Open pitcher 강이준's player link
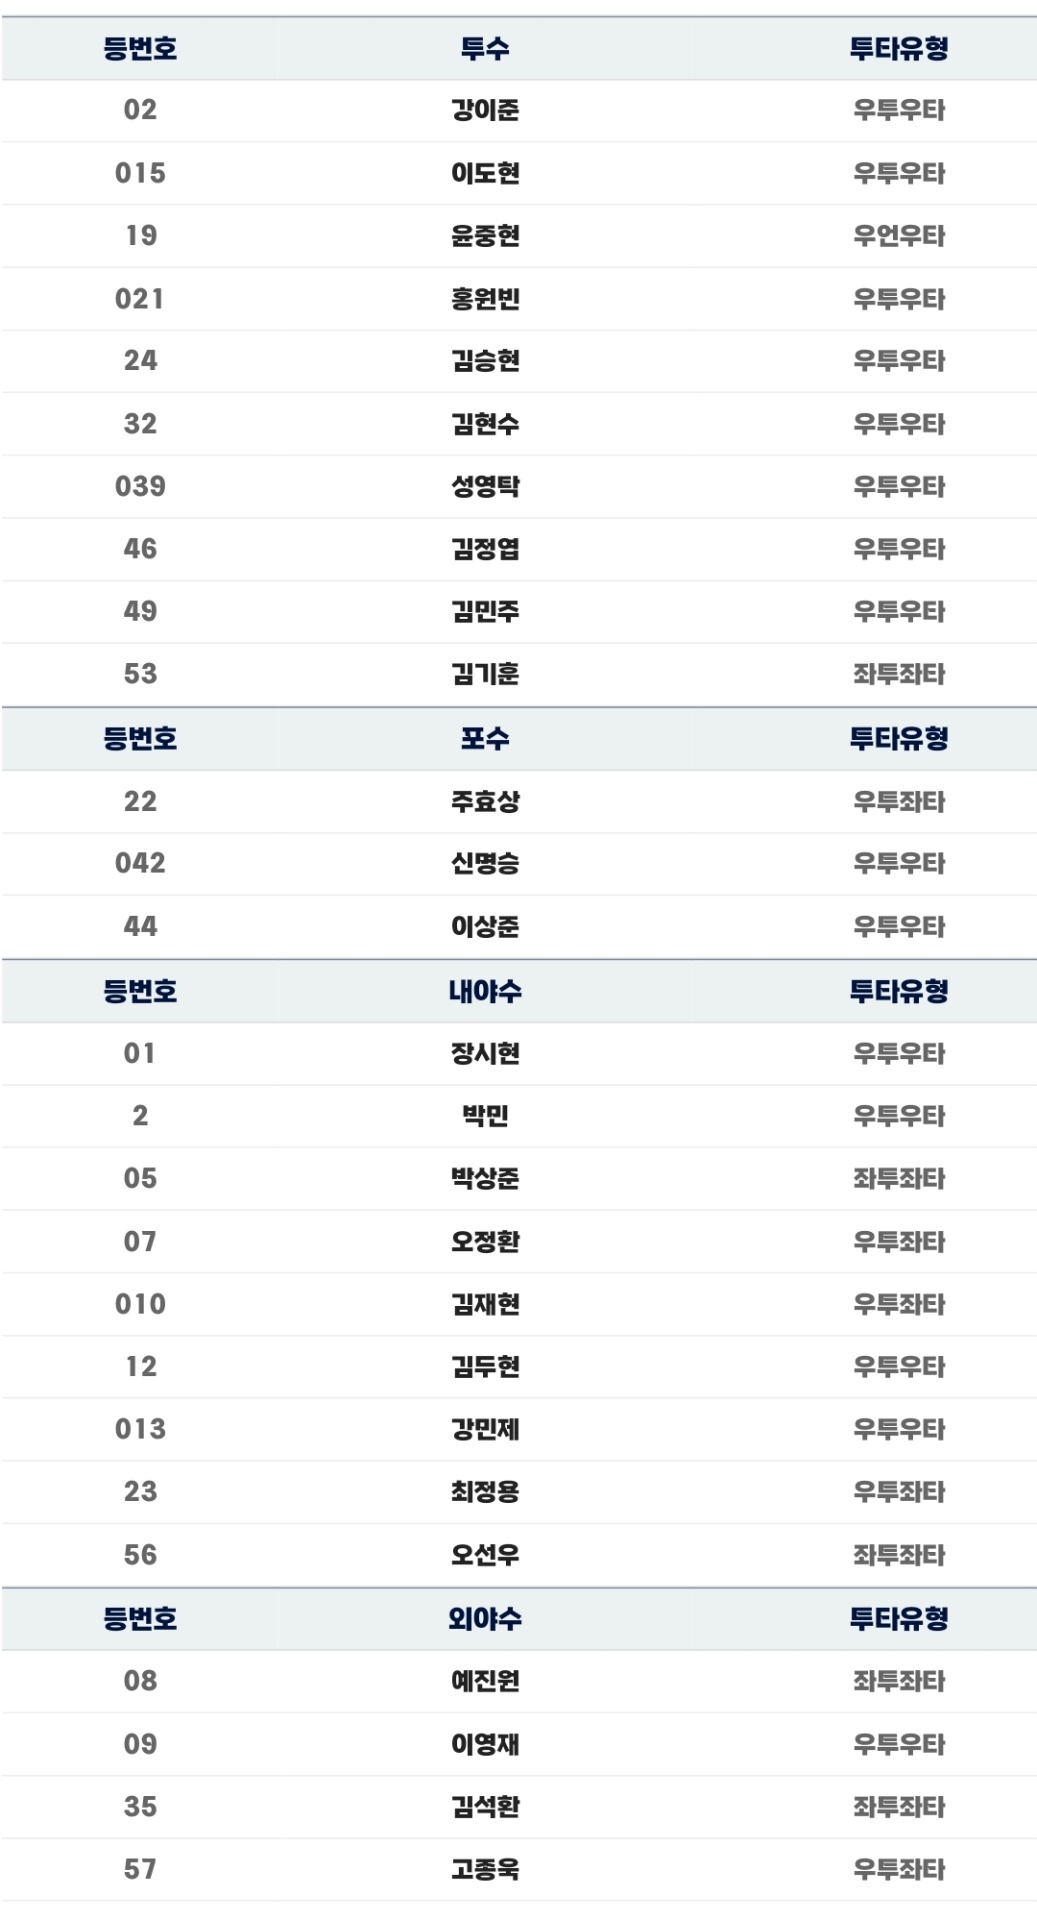Screen dimensions: 1037x1920 click(x=485, y=110)
